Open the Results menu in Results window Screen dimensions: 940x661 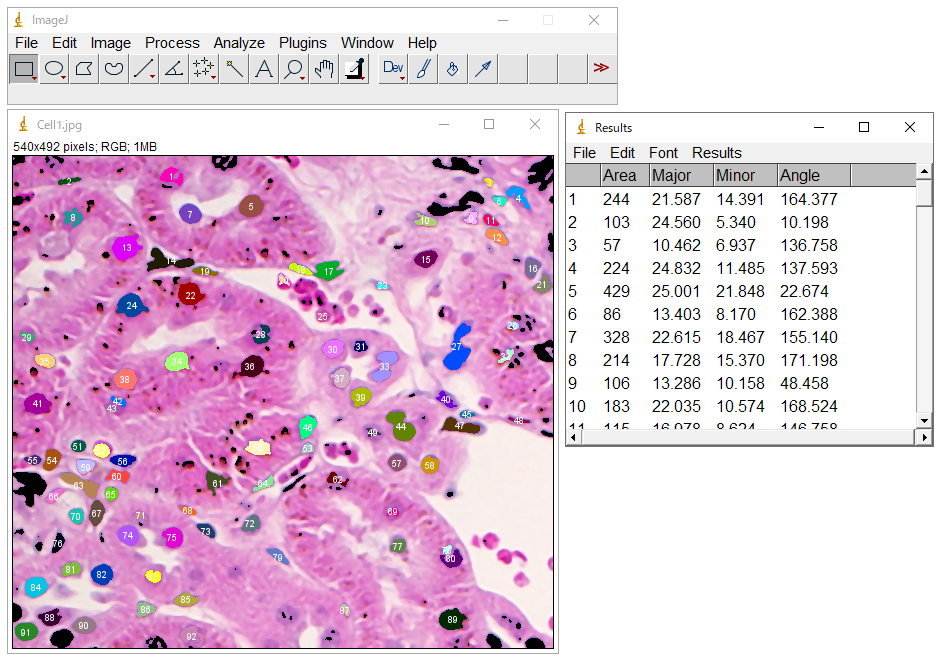click(x=716, y=153)
